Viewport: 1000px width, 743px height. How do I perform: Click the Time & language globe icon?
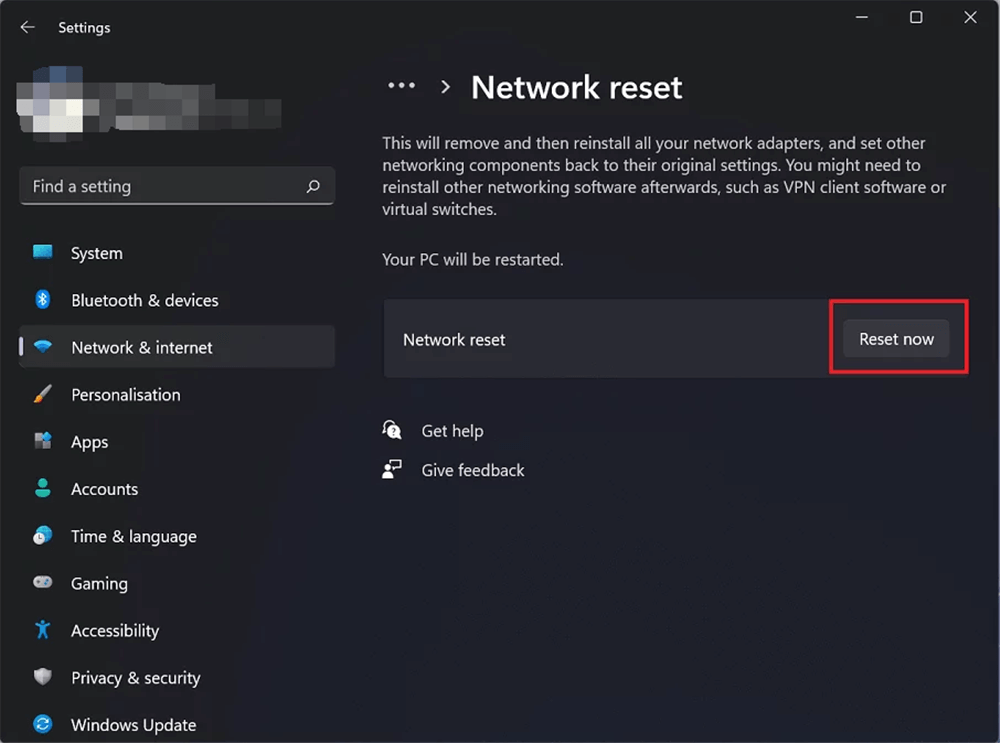pyautogui.click(x=43, y=536)
